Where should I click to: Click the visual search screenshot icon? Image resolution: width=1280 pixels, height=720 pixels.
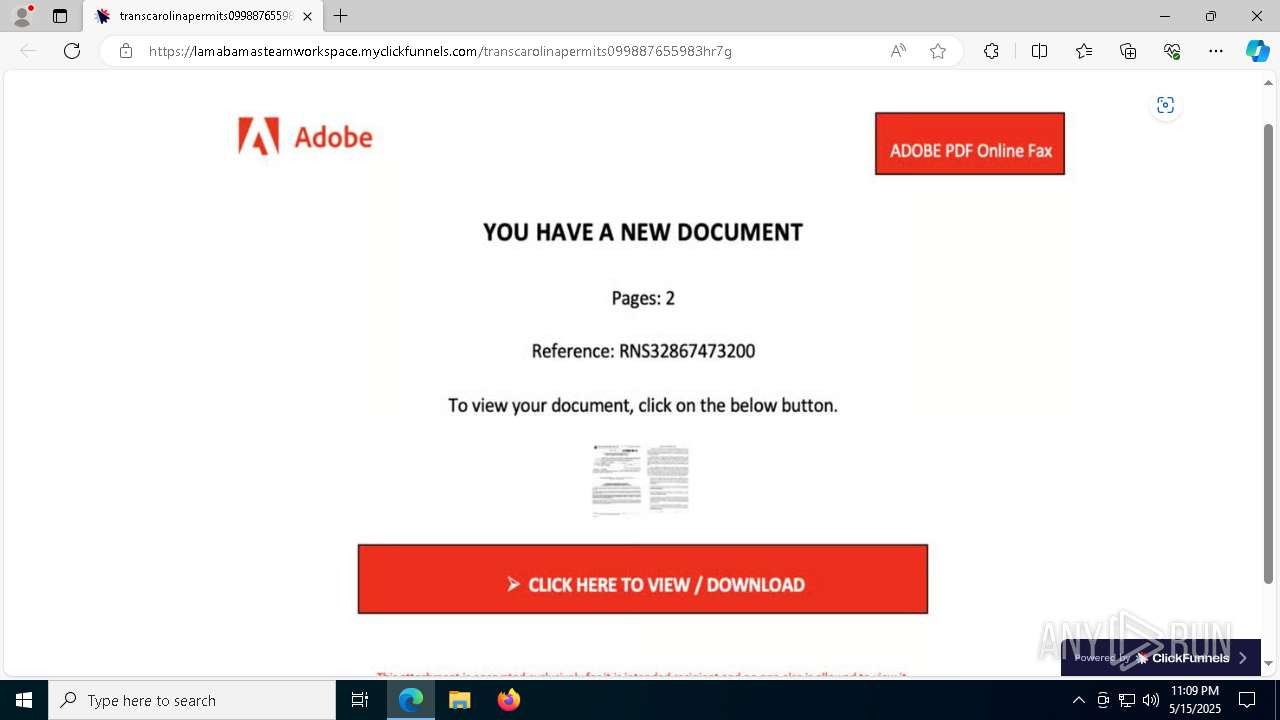click(x=1165, y=105)
